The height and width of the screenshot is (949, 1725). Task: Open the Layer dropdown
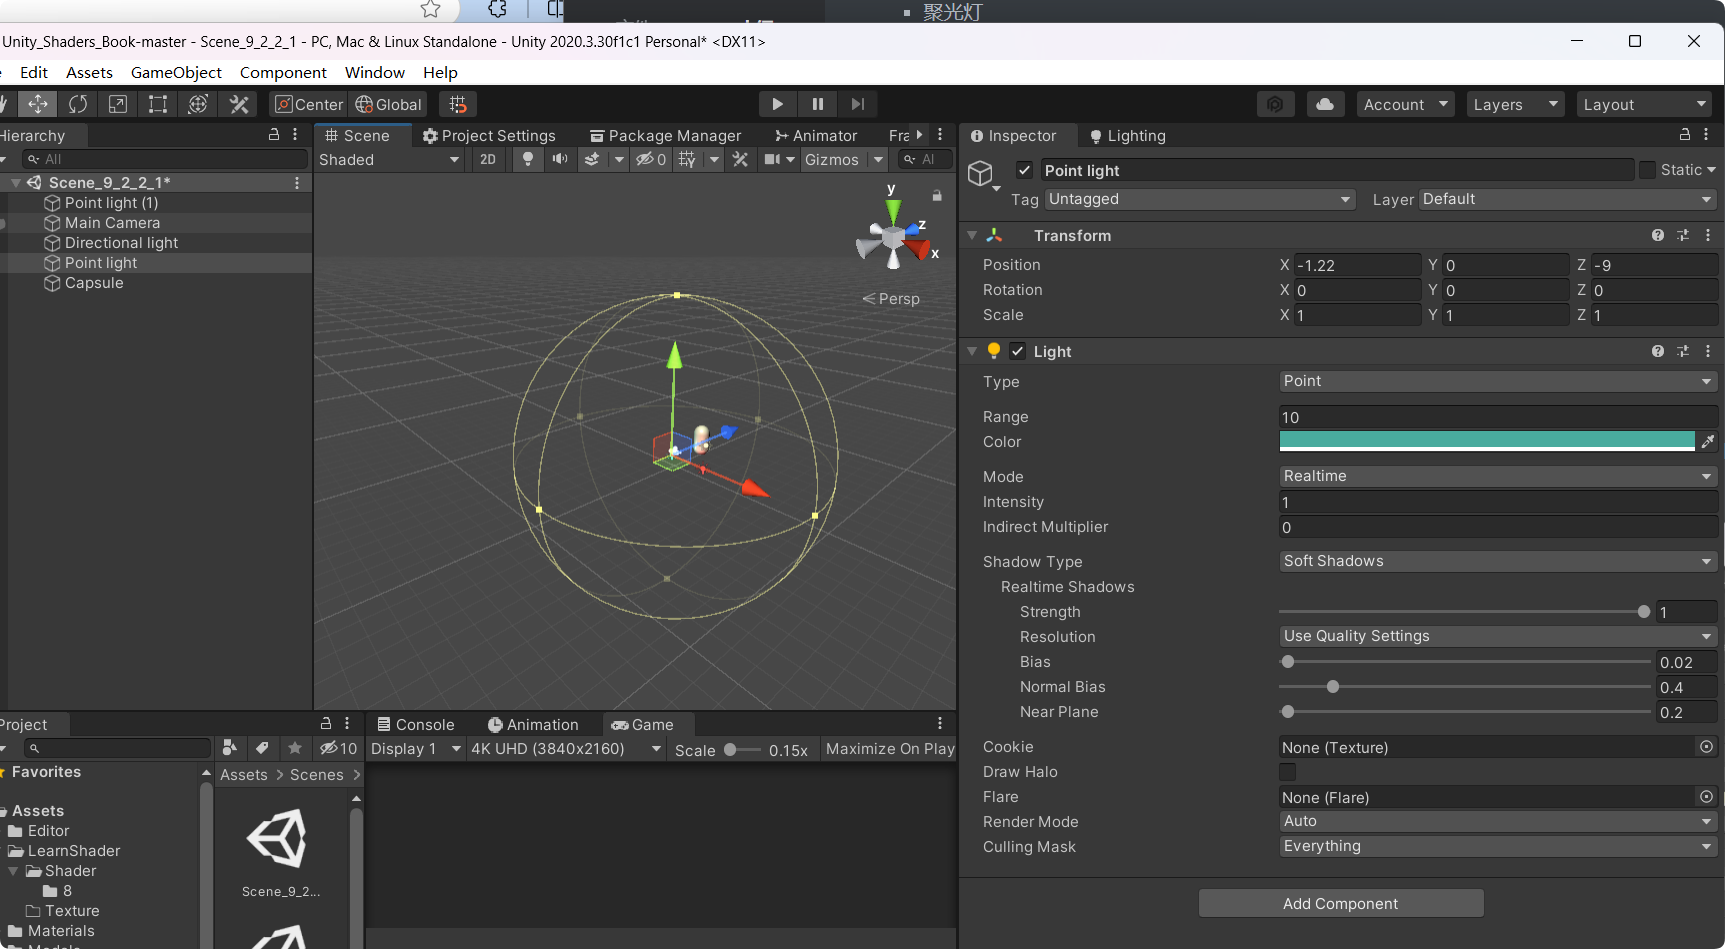pyautogui.click(x=1568, y=199)
